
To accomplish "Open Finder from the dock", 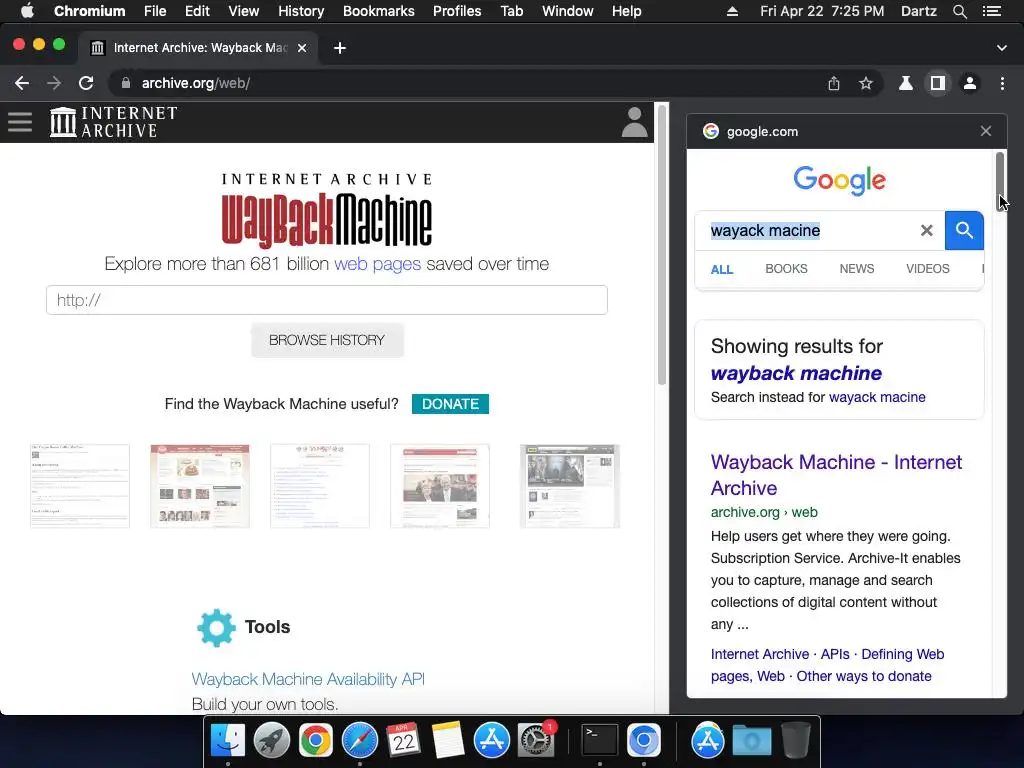I will 228,741.
